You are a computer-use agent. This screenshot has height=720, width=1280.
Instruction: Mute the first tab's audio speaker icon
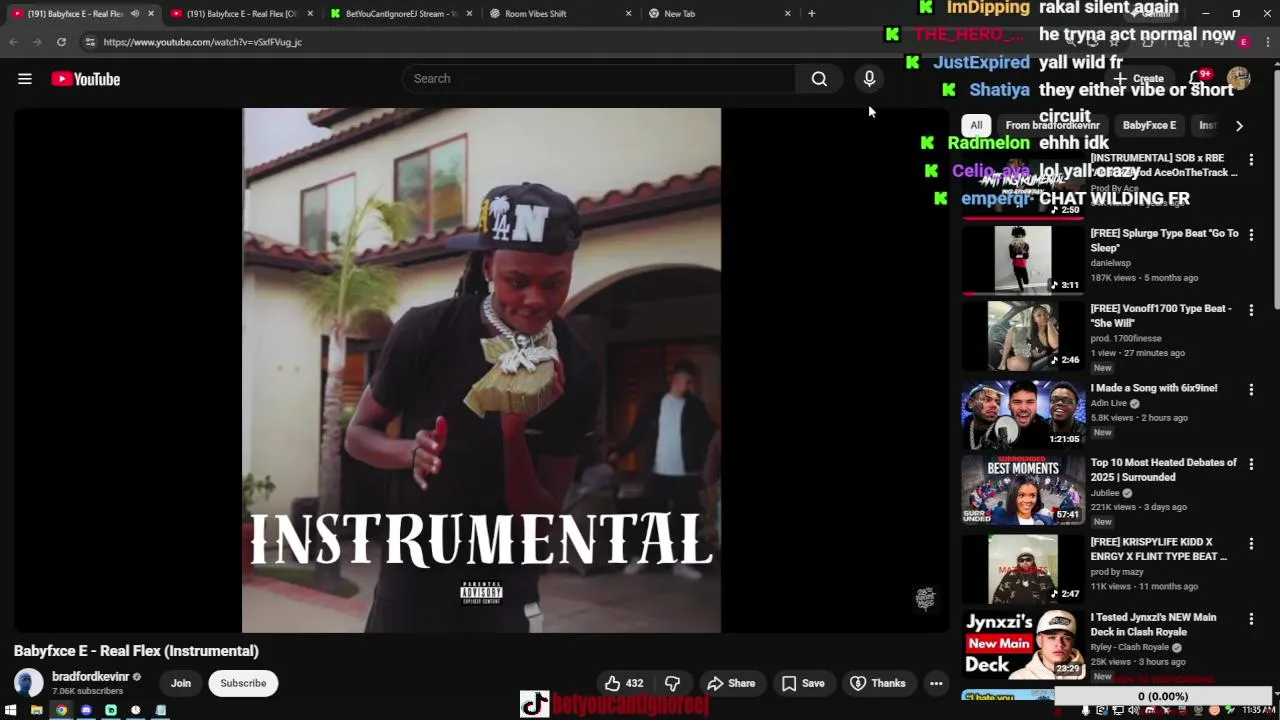click(x=134, y=14)
